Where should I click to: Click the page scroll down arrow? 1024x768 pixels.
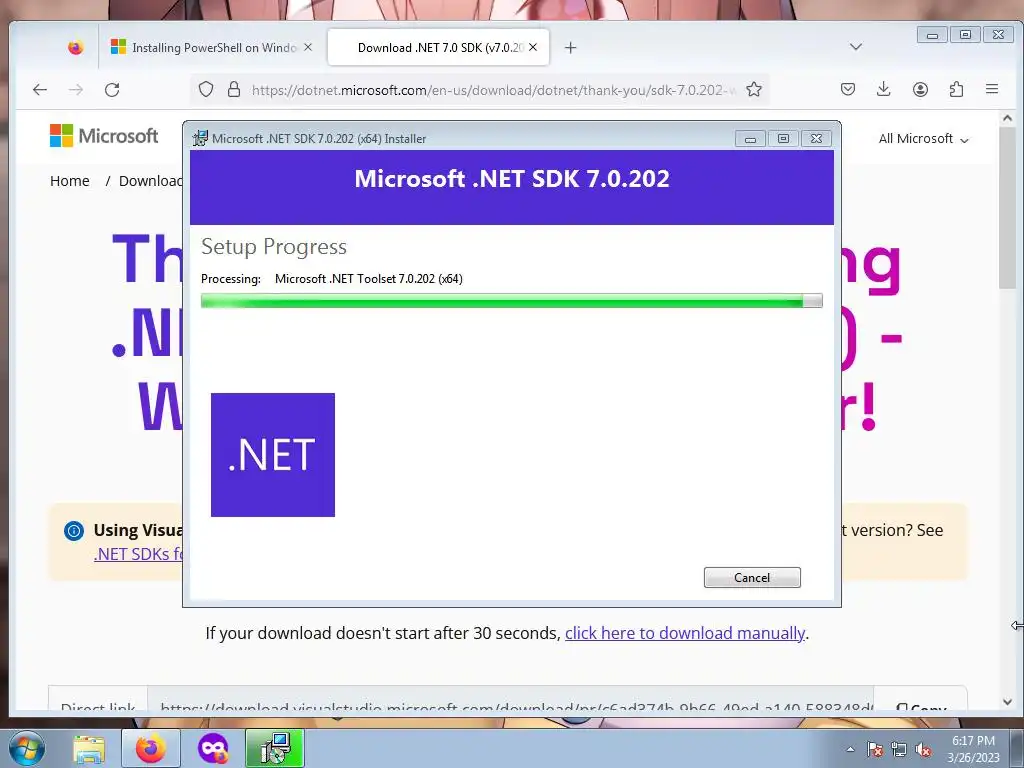coord(1007,702)
